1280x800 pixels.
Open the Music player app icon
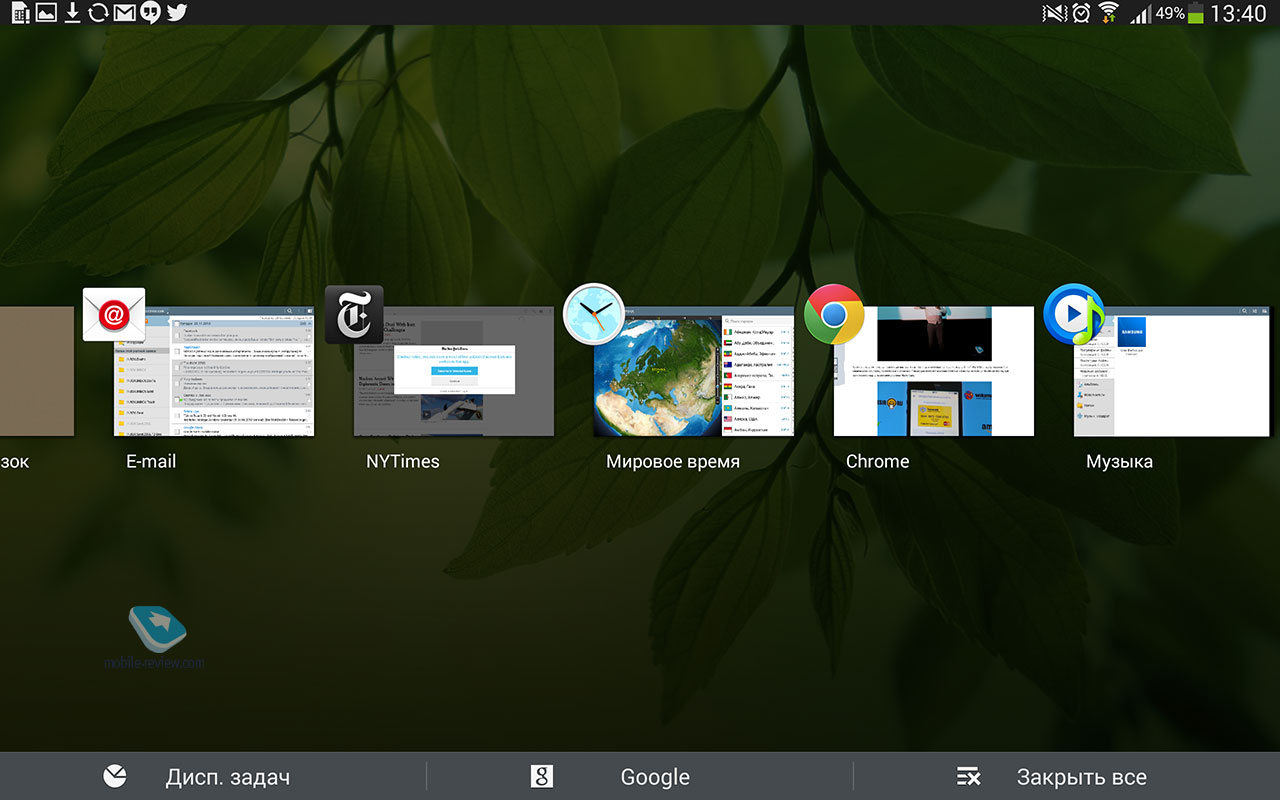1073,314
